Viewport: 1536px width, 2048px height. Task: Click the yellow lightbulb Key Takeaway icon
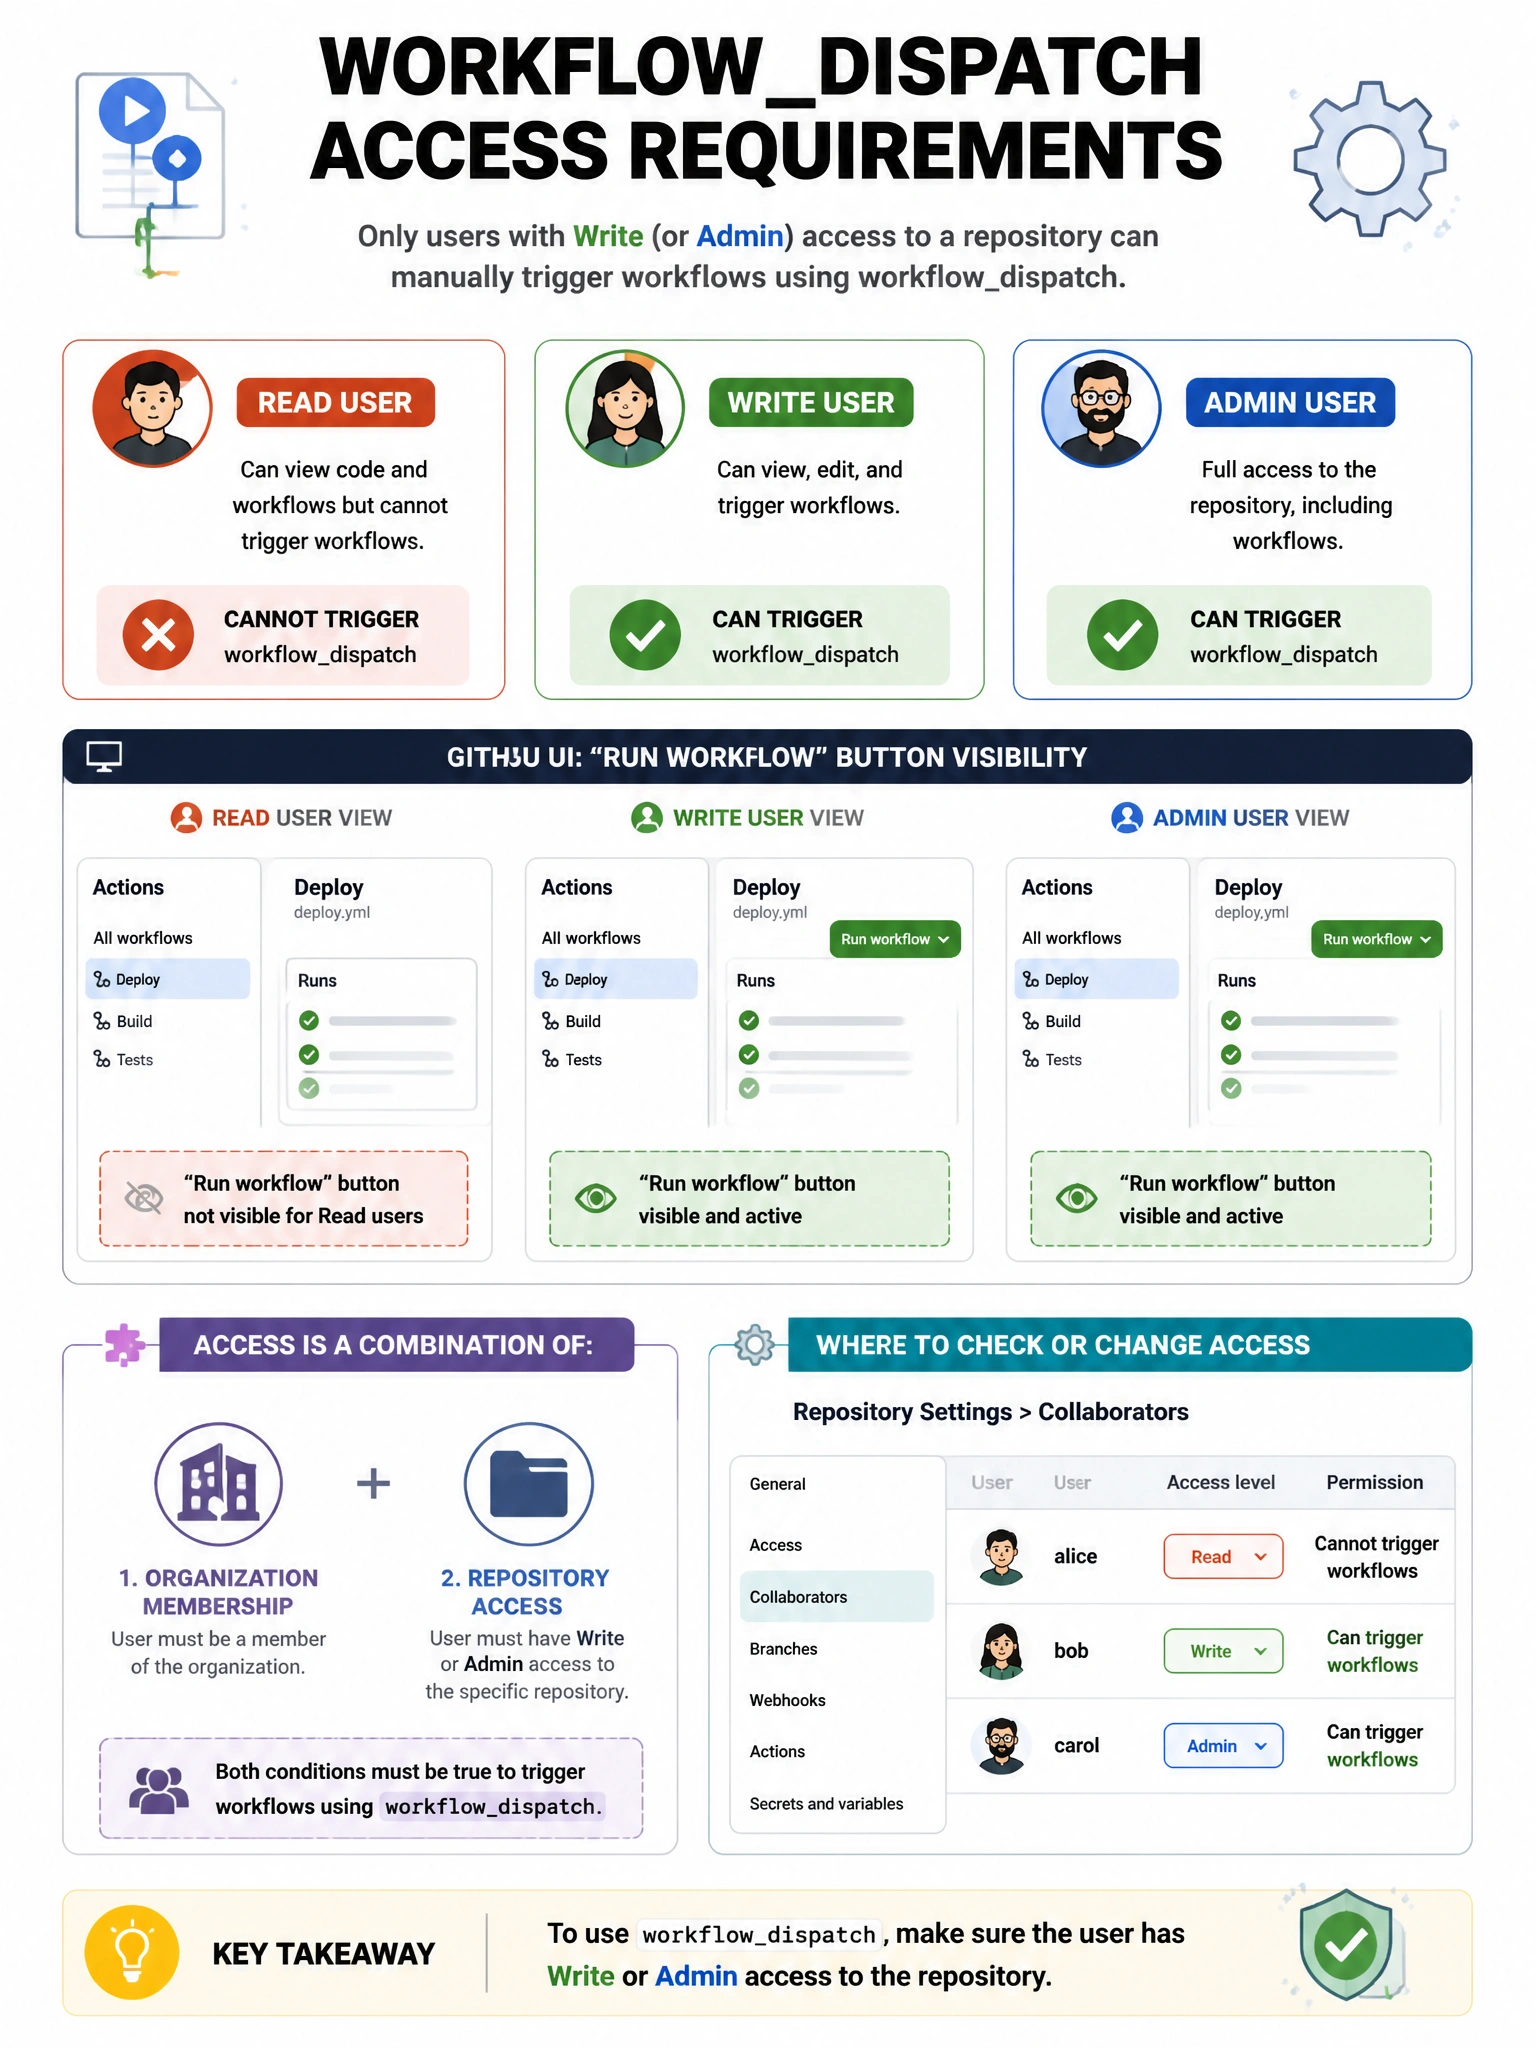click(132, 1952)
